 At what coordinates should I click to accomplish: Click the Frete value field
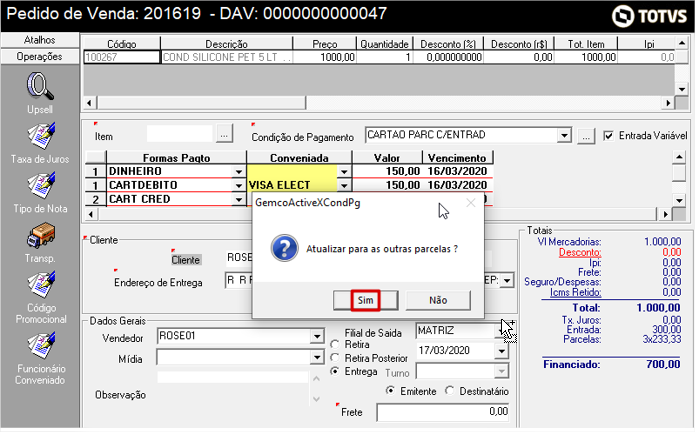442,412
